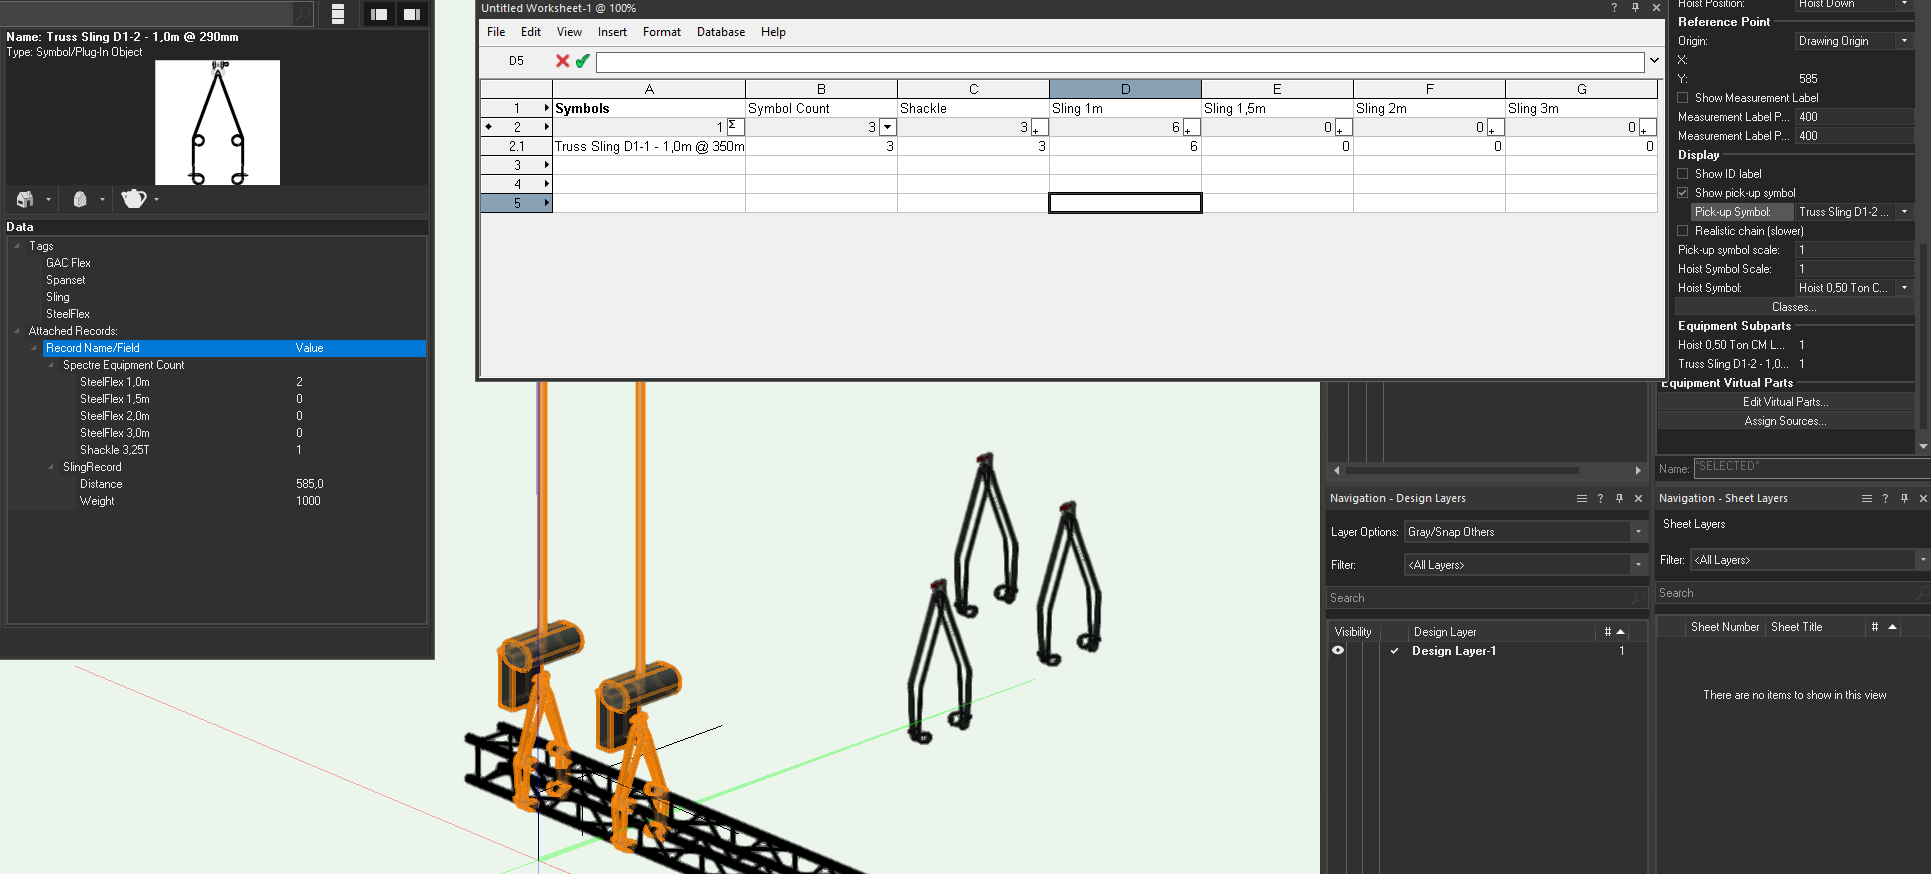
Task: Open the worksheet Format menu
Action: pyautogui.click(x=661, y=32)
